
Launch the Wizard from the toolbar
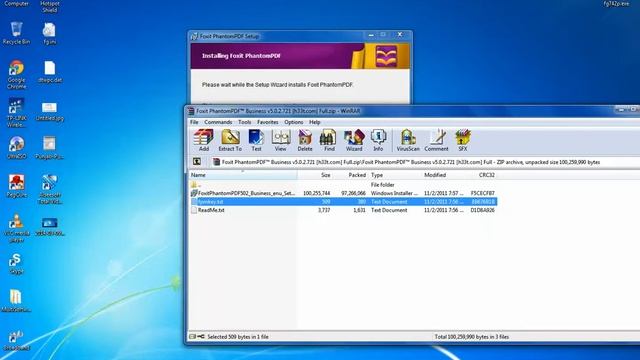(354, 140)
